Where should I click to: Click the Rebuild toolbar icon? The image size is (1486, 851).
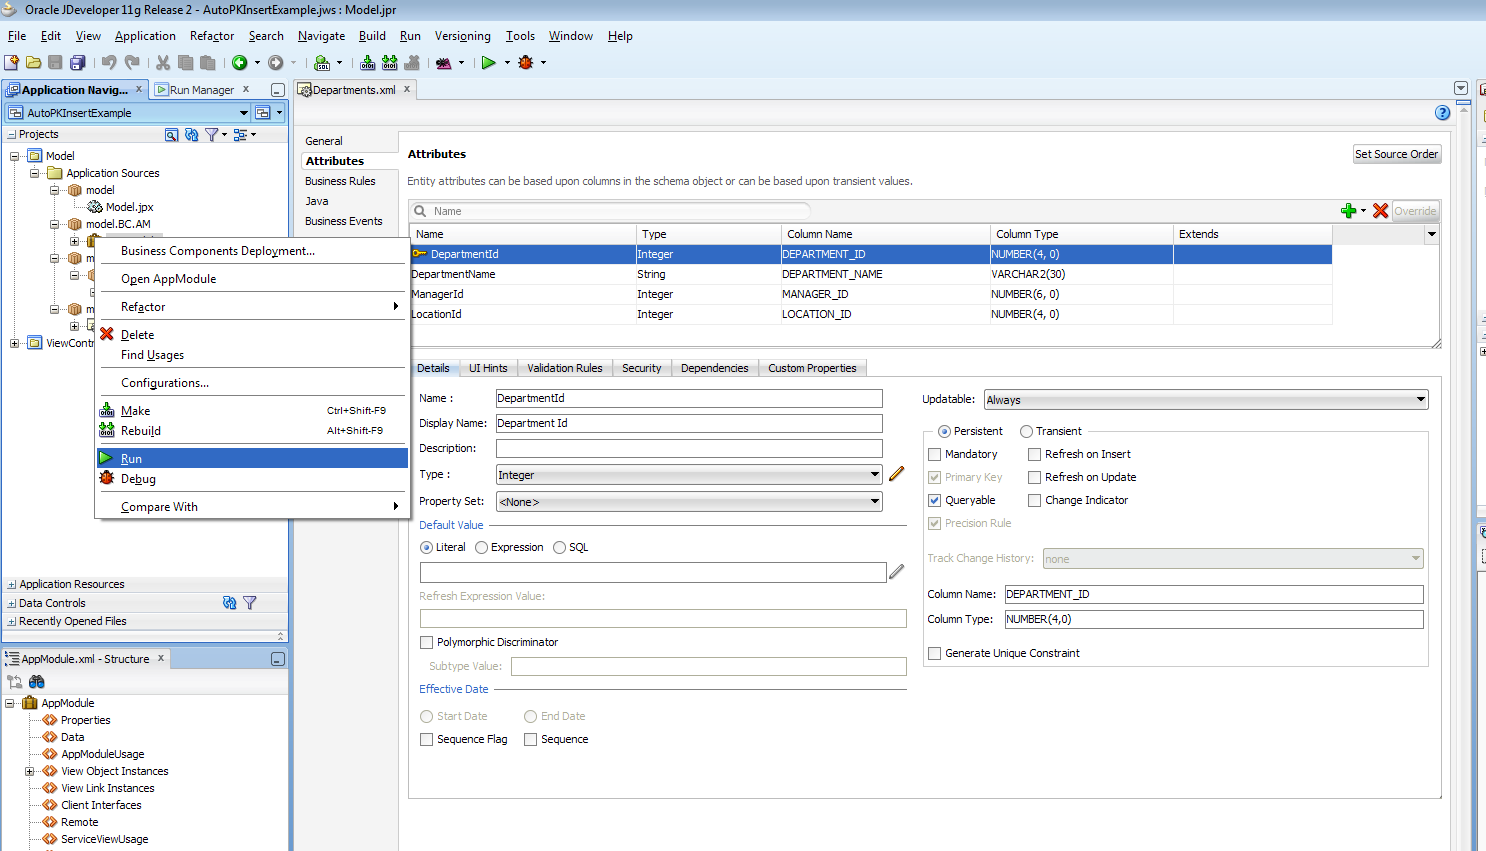tap(389, 62)
